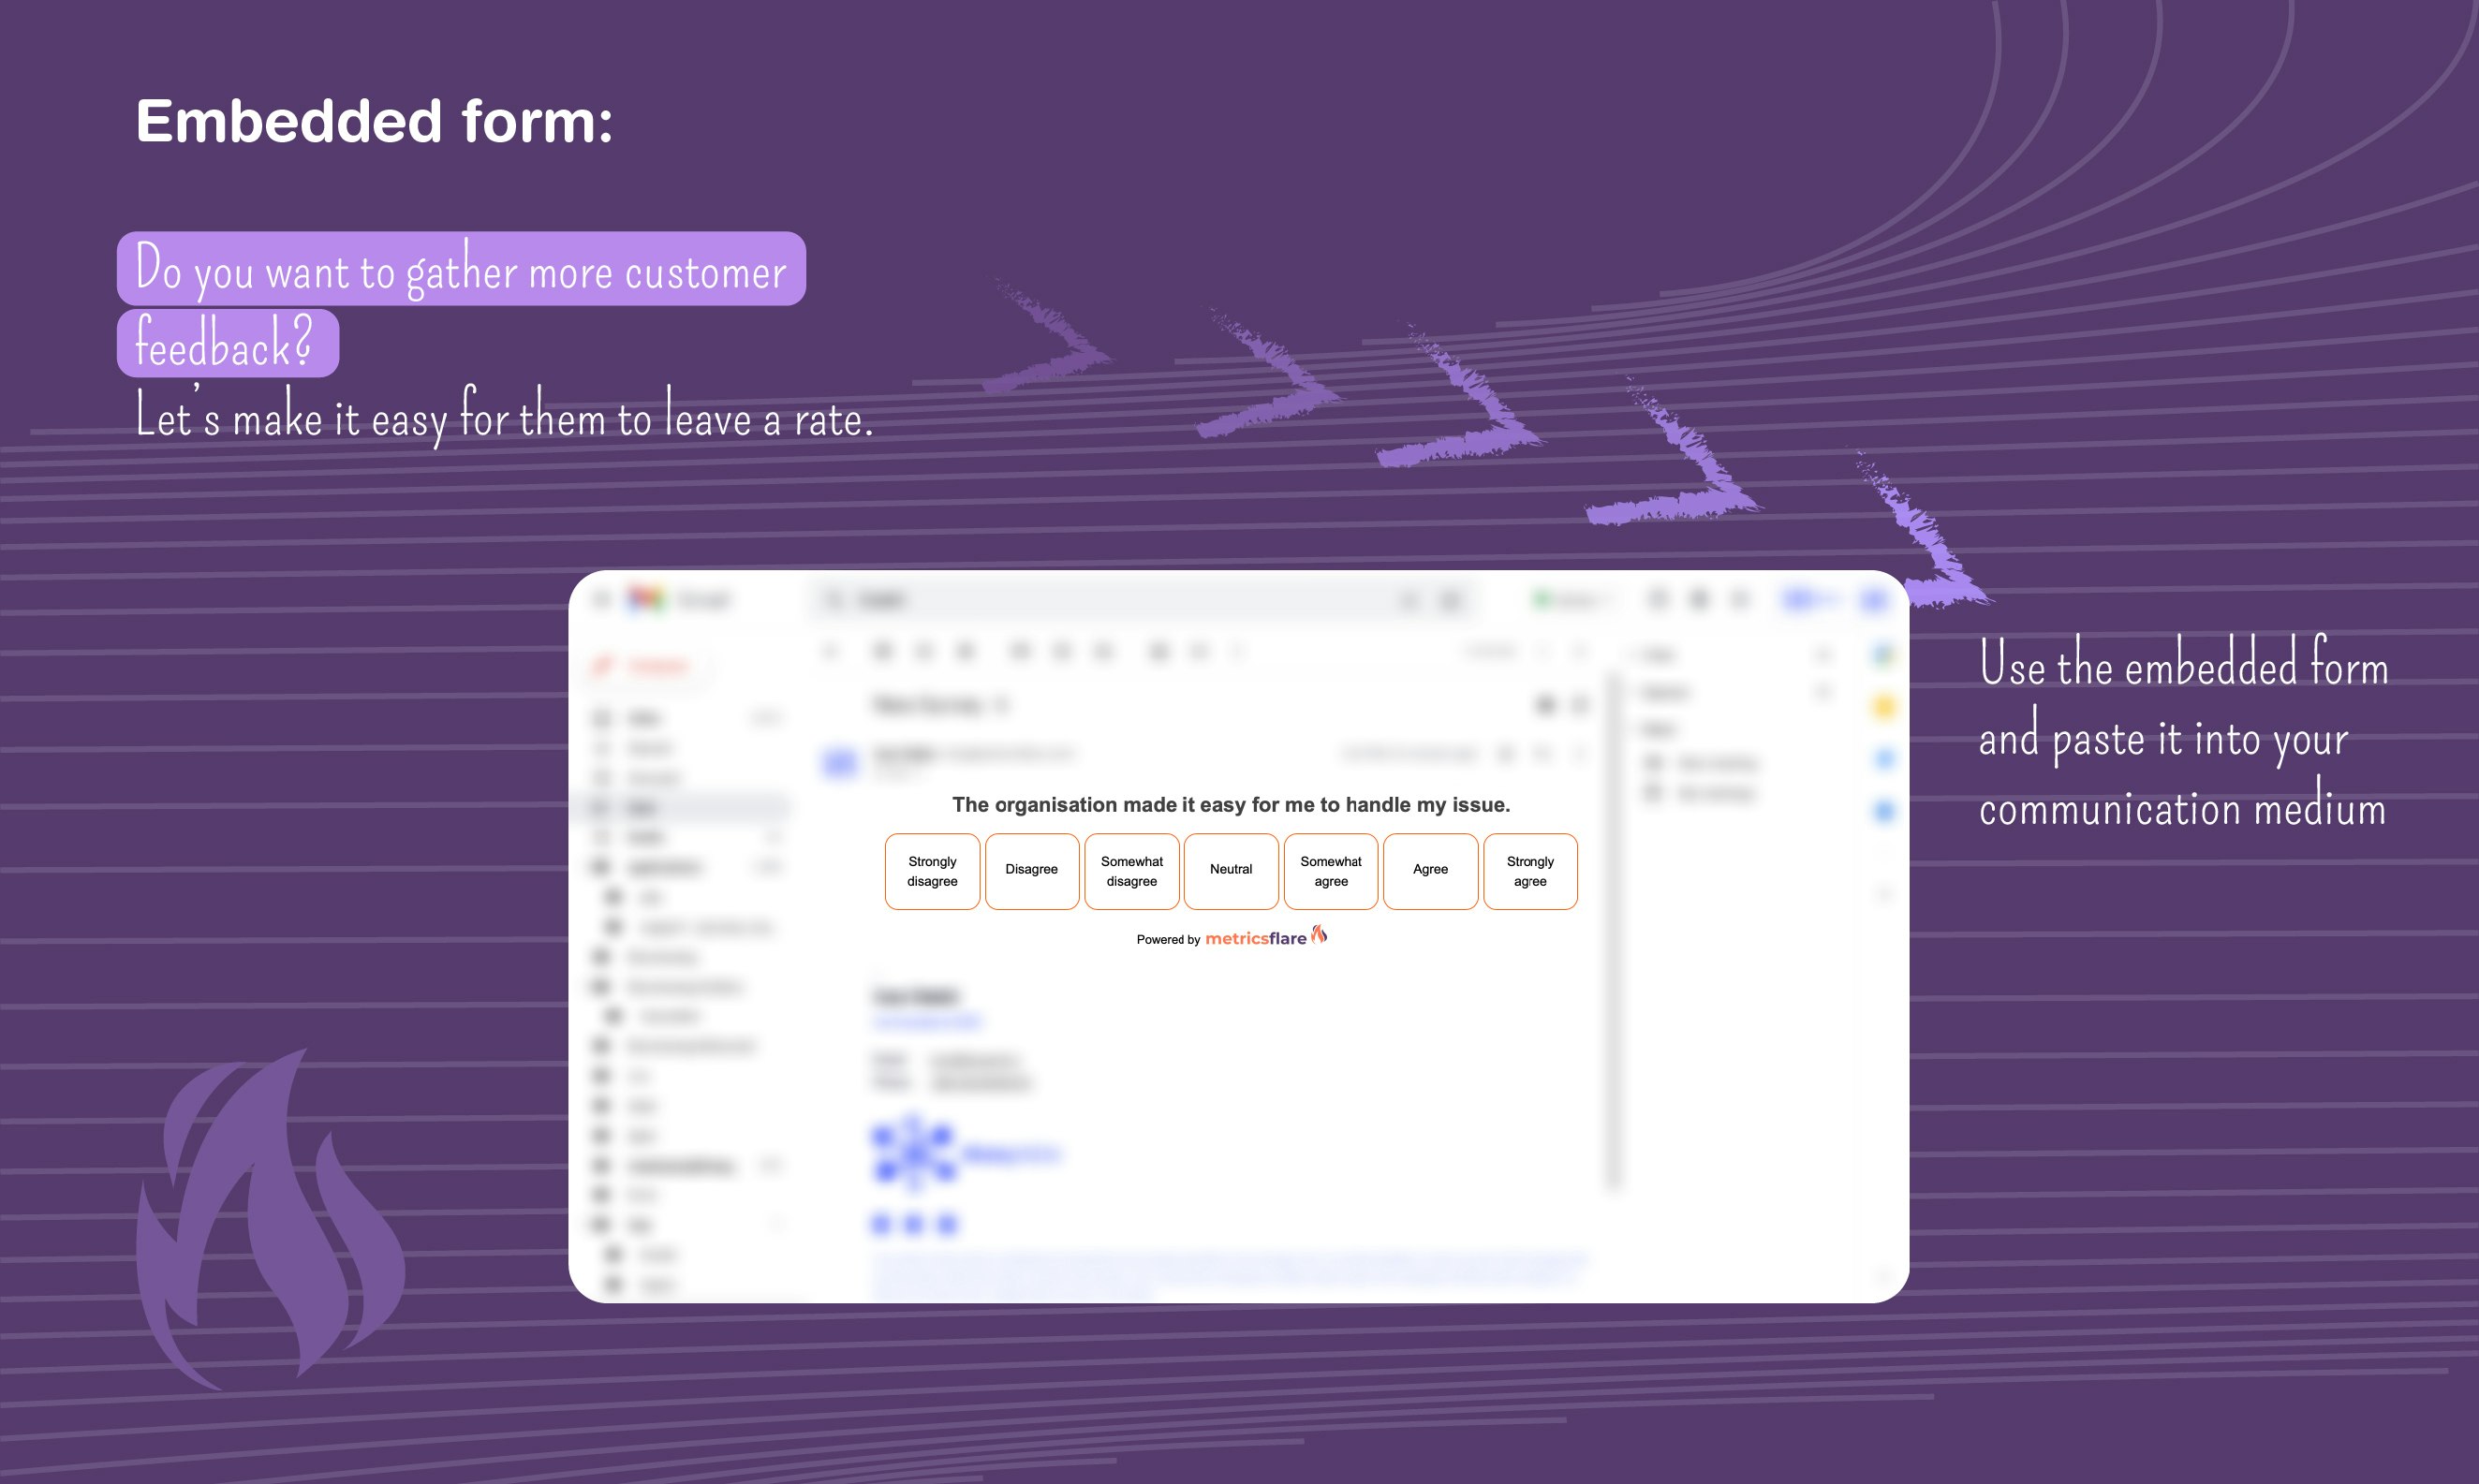Click the back arrow above the email

pos(830,652)
